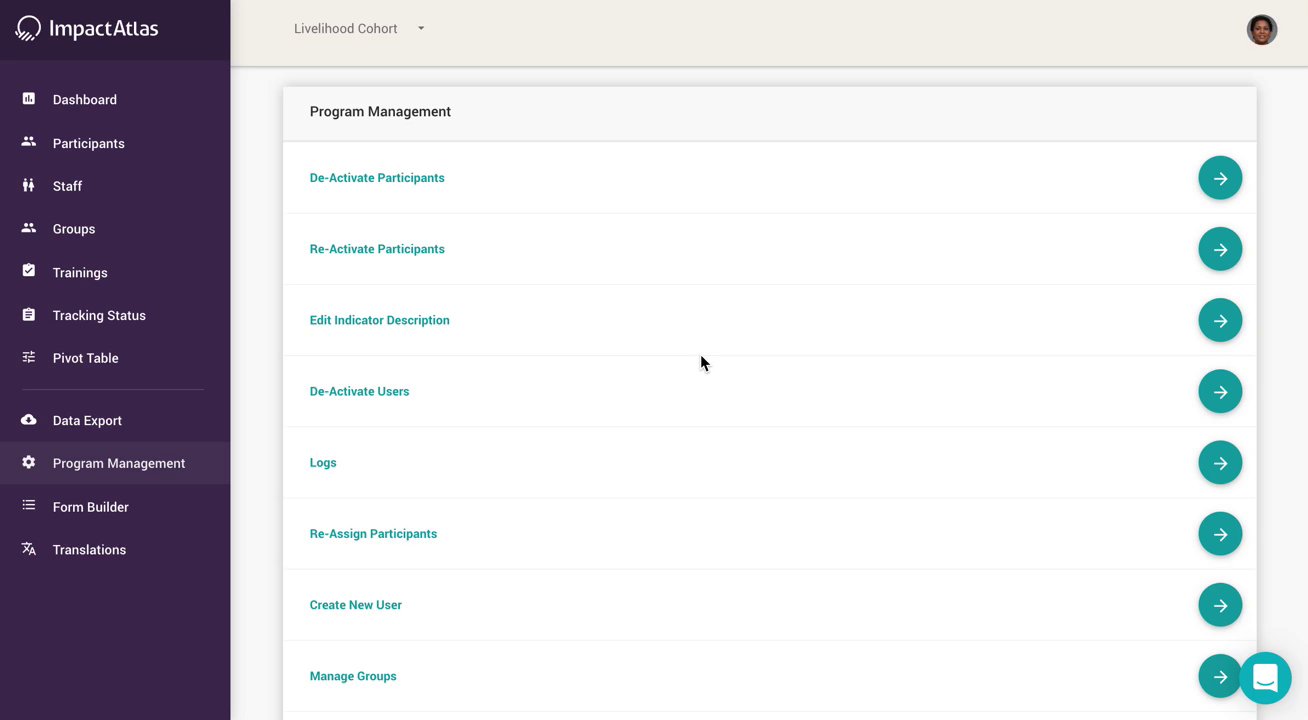Click the Re-Activate Participants link
Image resolution: width=1308 pixels, height=720 pixels.
coord(377,249)
